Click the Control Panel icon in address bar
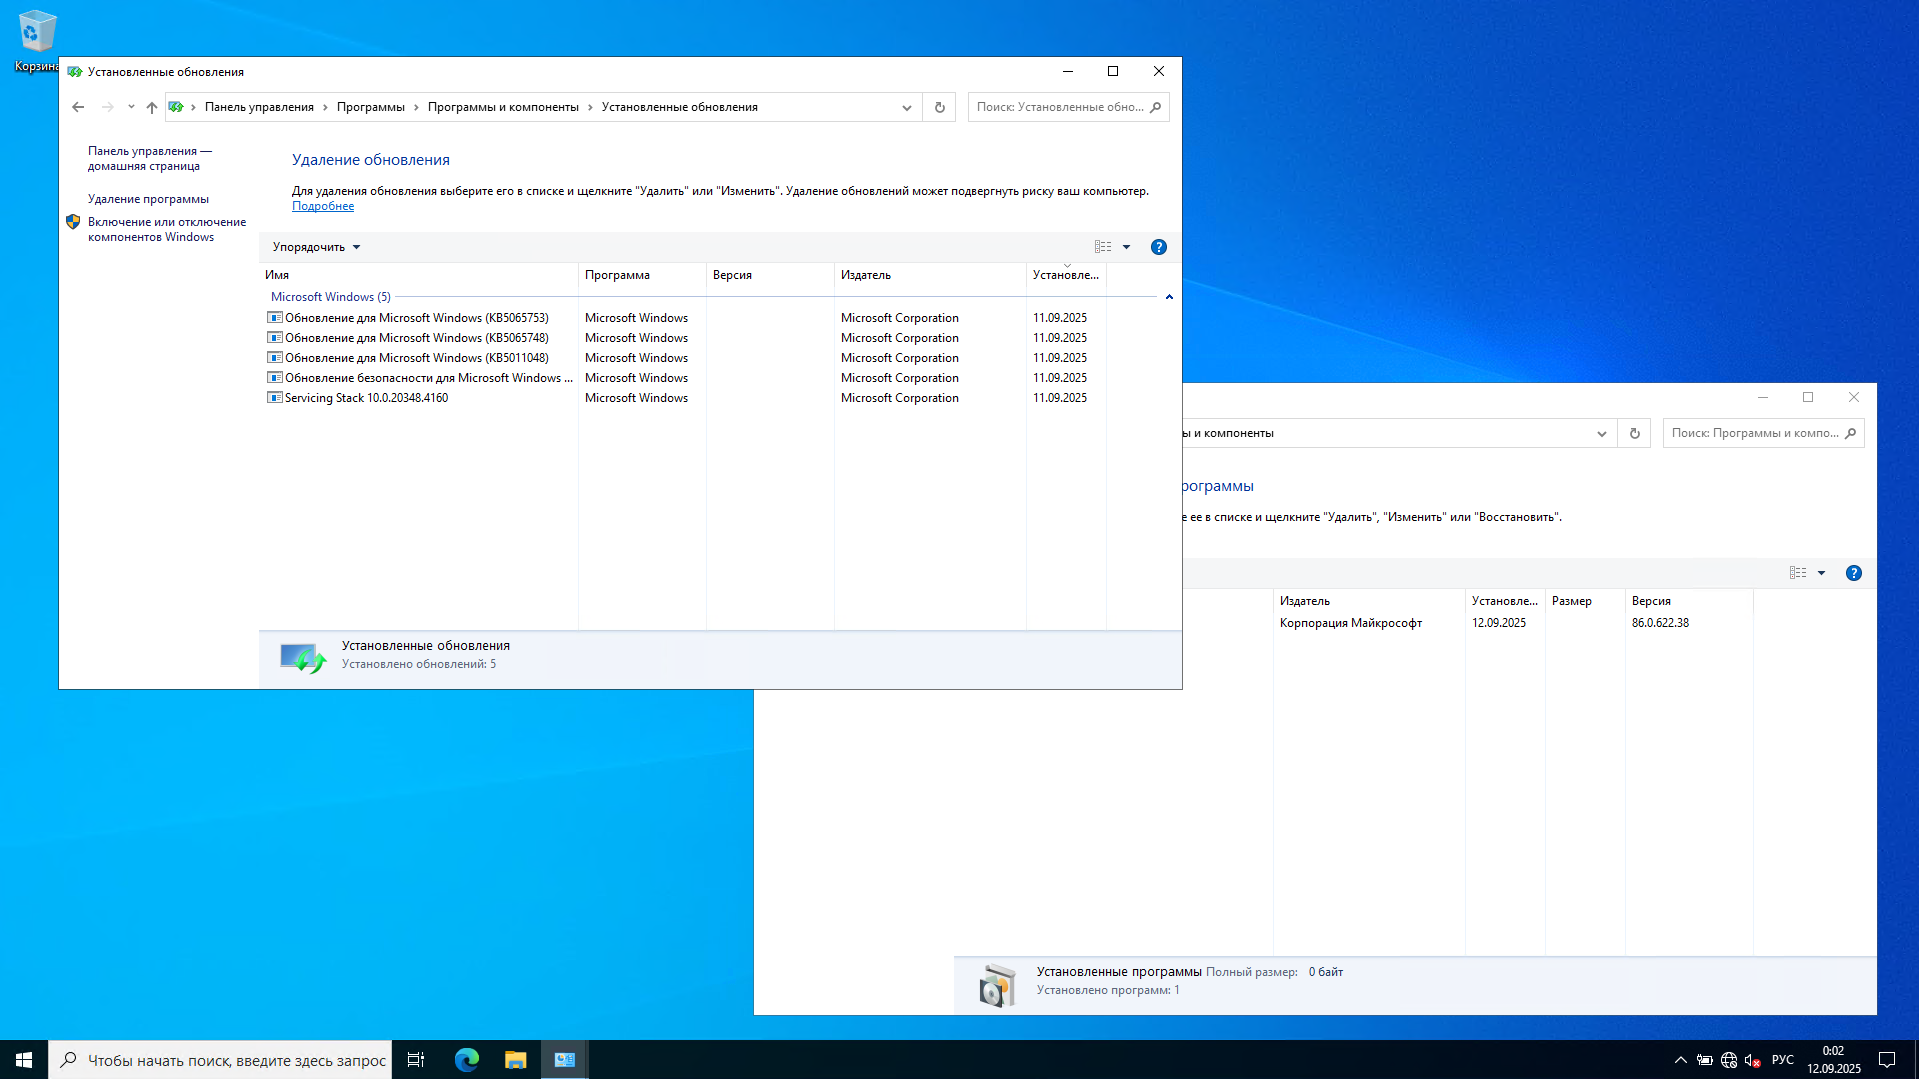 coord(176,107)
